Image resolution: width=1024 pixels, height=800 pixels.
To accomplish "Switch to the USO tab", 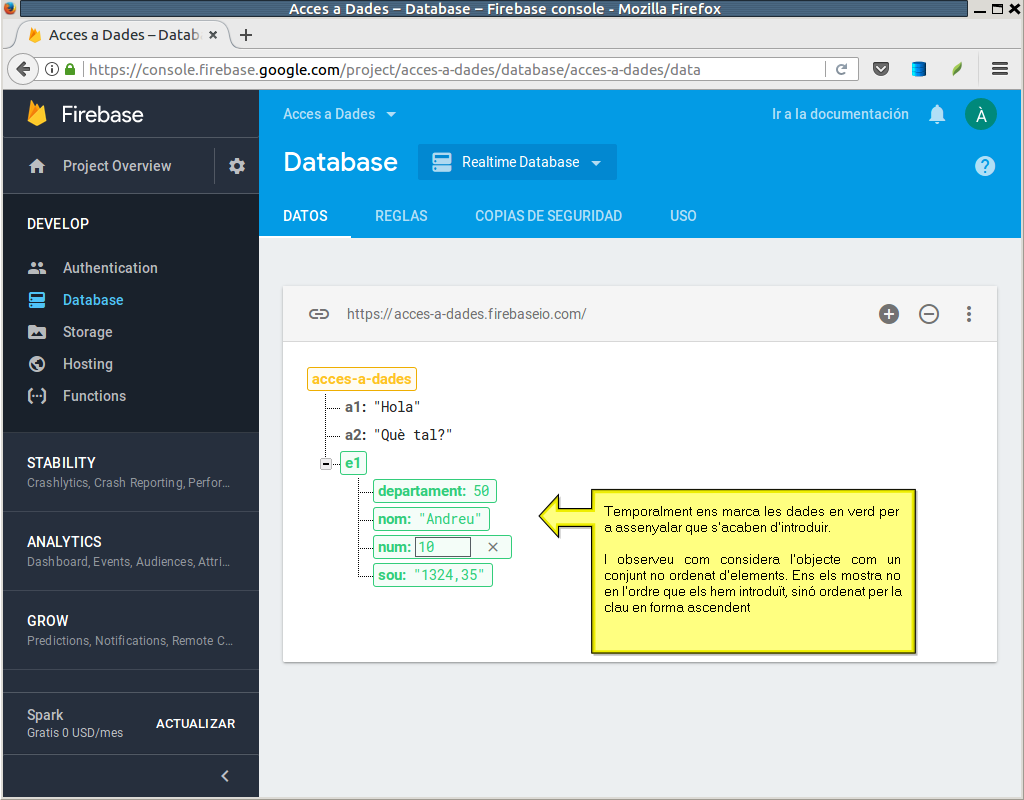I will click(x=683, y=216).
